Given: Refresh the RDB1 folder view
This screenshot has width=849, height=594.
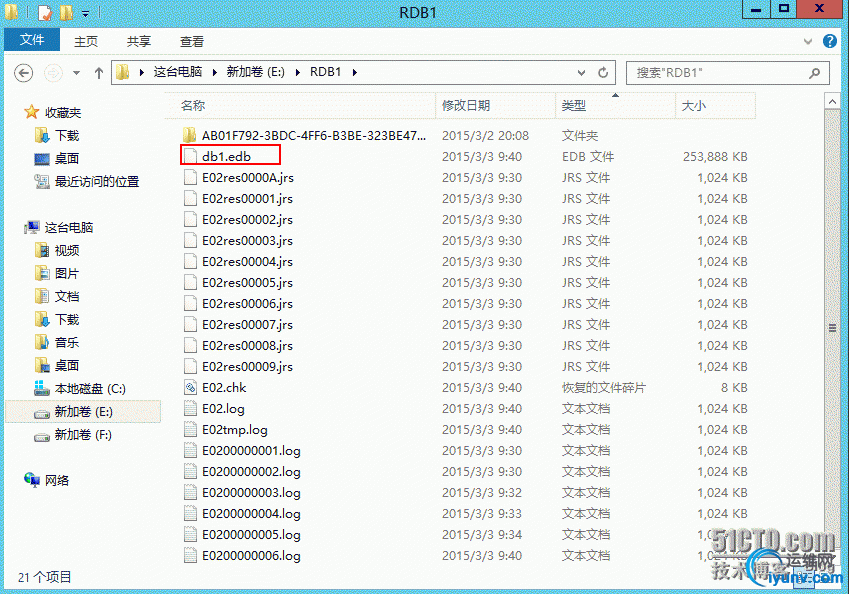Looking at the screenshot, I should point(603,73).
